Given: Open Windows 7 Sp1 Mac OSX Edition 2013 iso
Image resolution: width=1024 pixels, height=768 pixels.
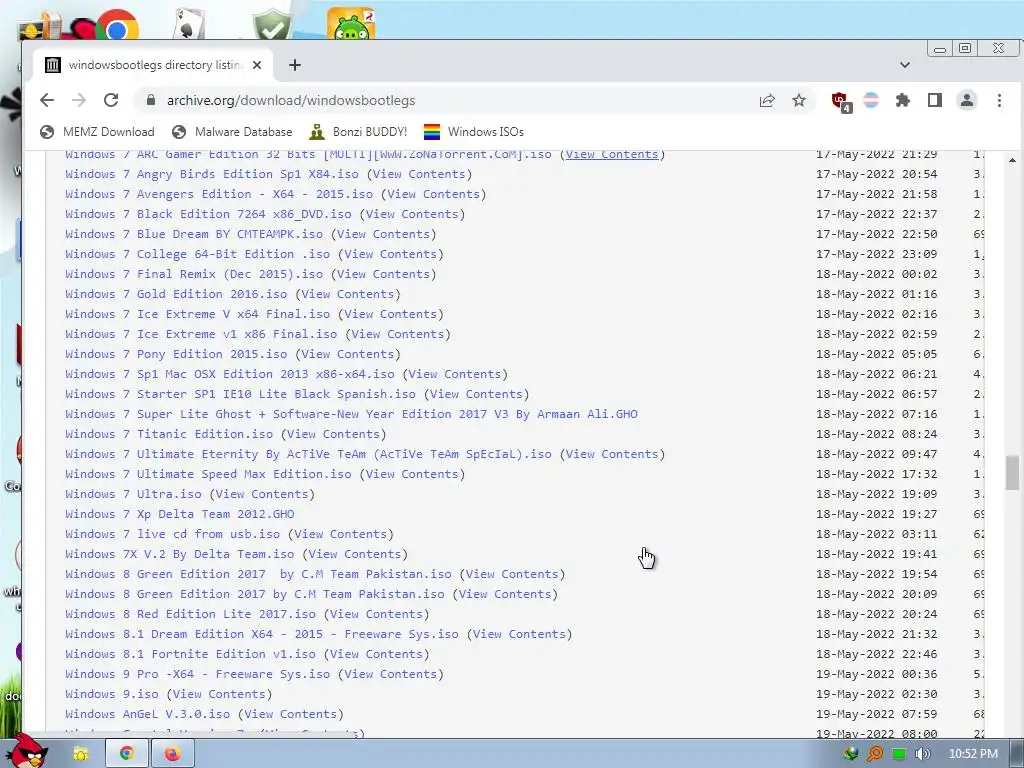Looking at the screenshot, I should (x=230, y=374).
